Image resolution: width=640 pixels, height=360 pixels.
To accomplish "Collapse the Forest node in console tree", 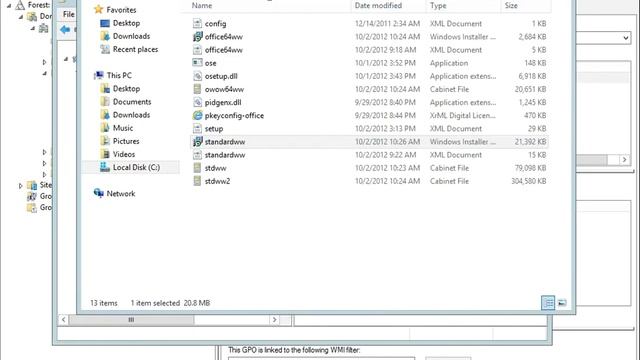I will 9,6.
